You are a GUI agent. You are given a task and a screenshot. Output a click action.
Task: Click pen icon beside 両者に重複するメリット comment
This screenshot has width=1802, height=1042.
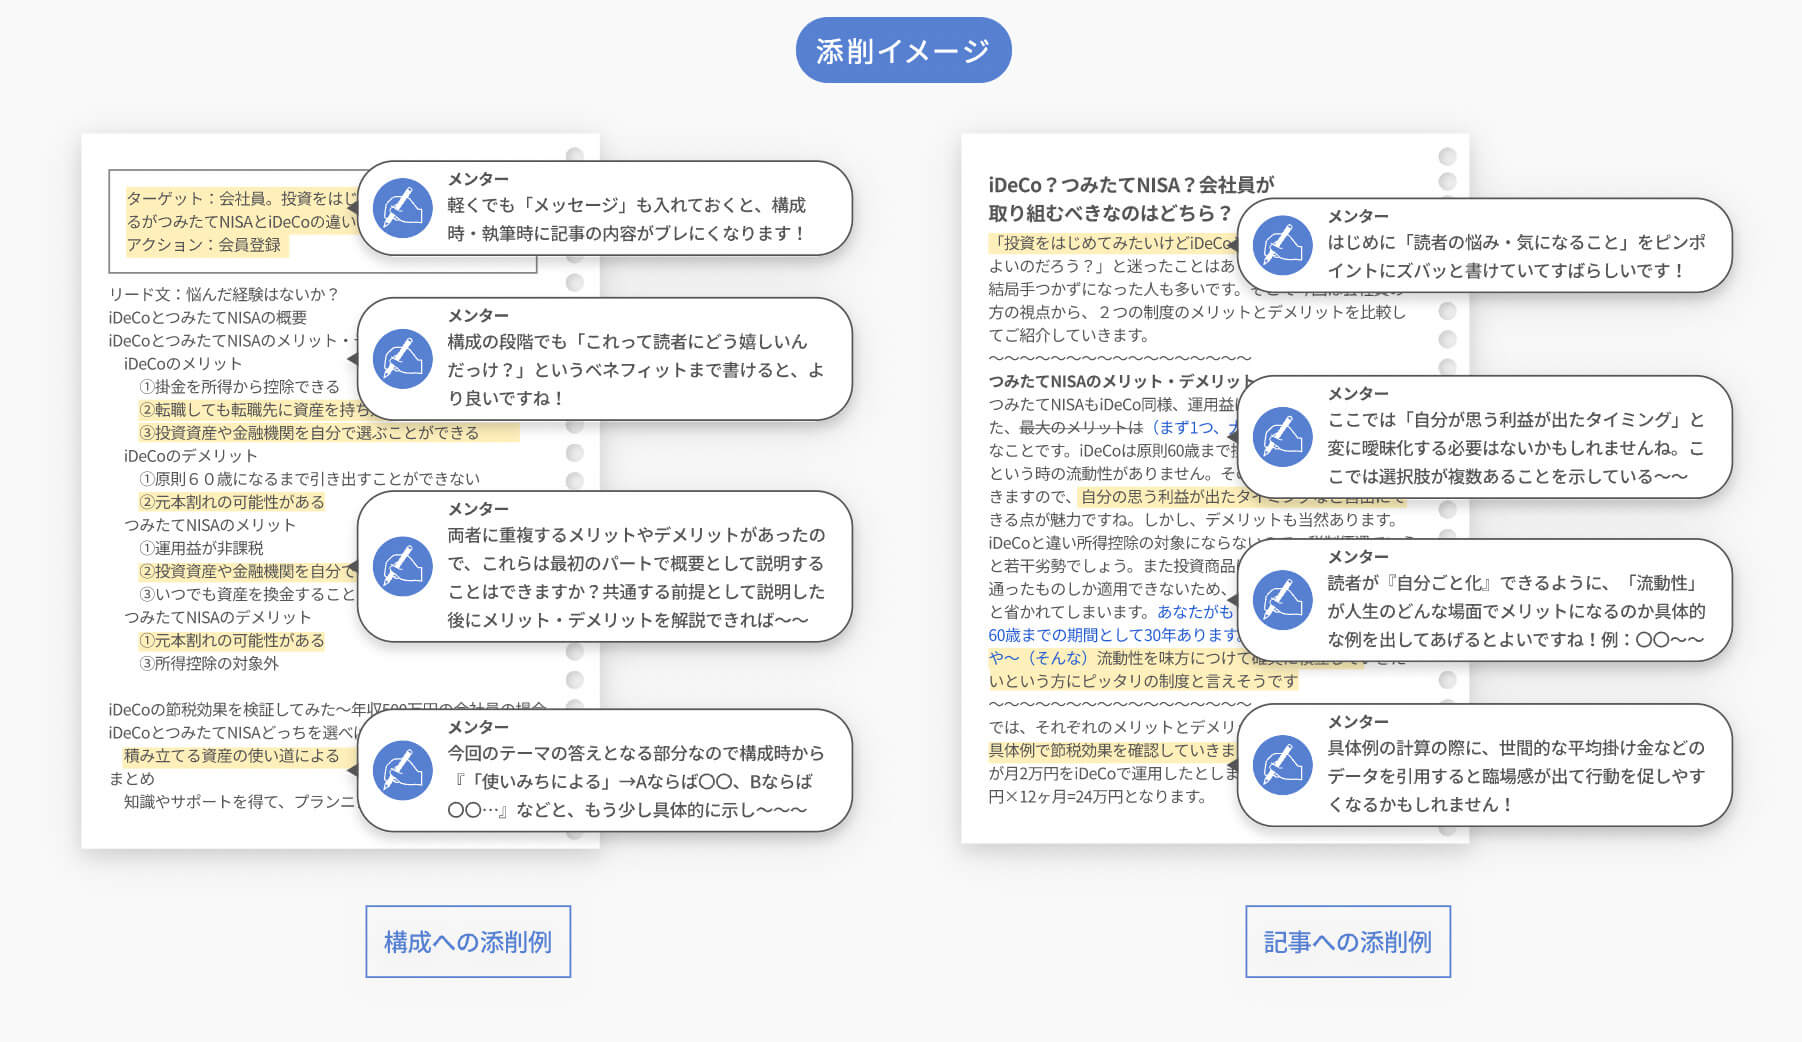click(402, 566)
